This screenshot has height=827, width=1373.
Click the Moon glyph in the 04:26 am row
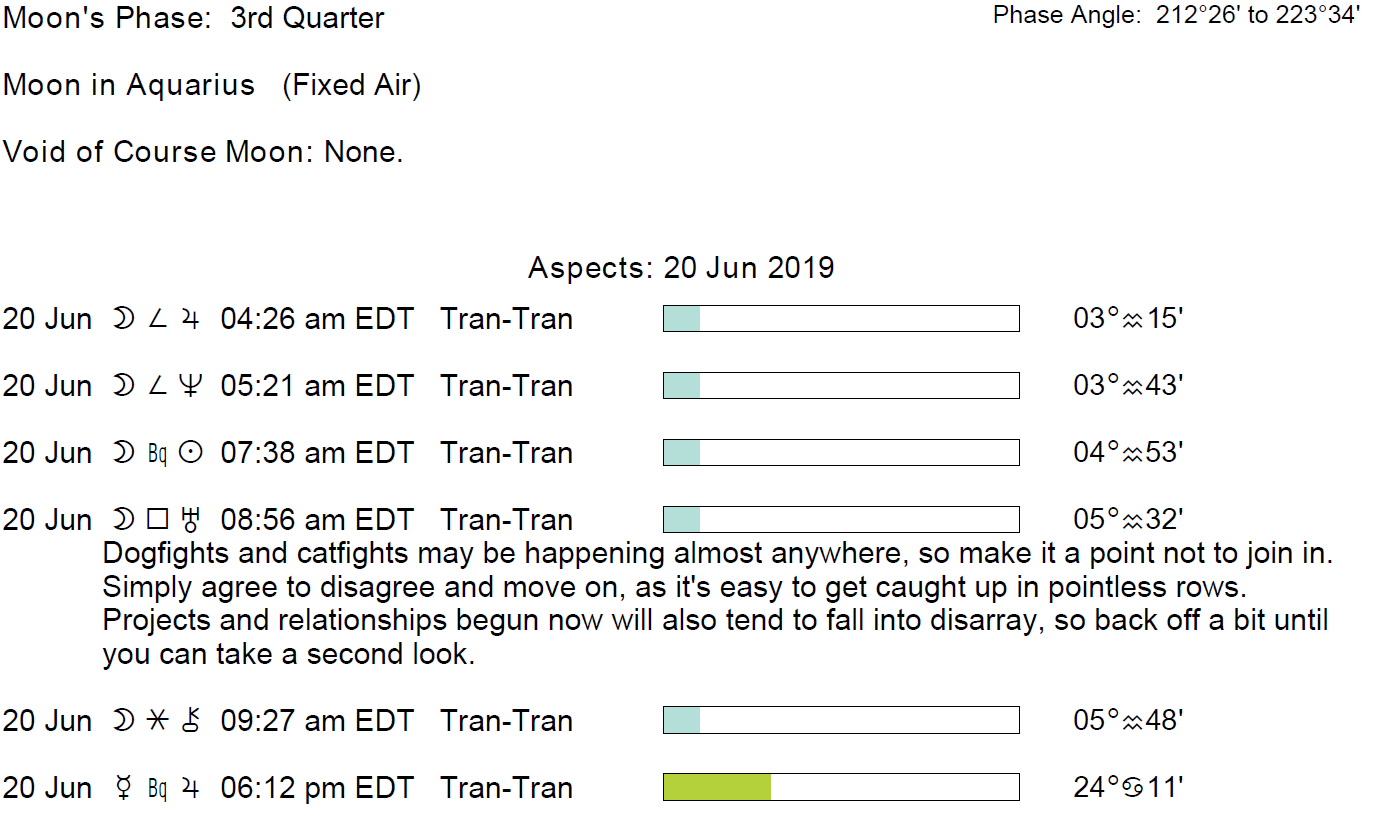[x=124, y=320]
